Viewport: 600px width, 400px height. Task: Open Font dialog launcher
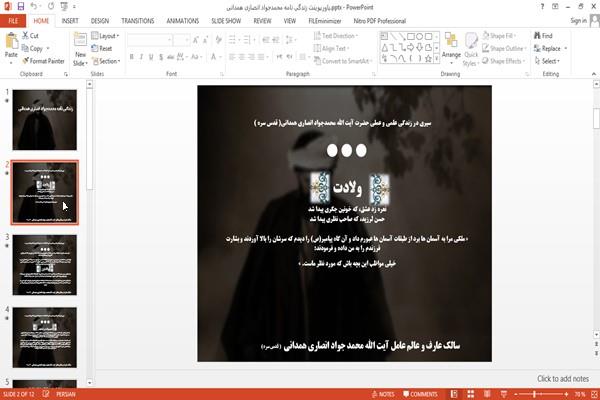coord(222,74)
